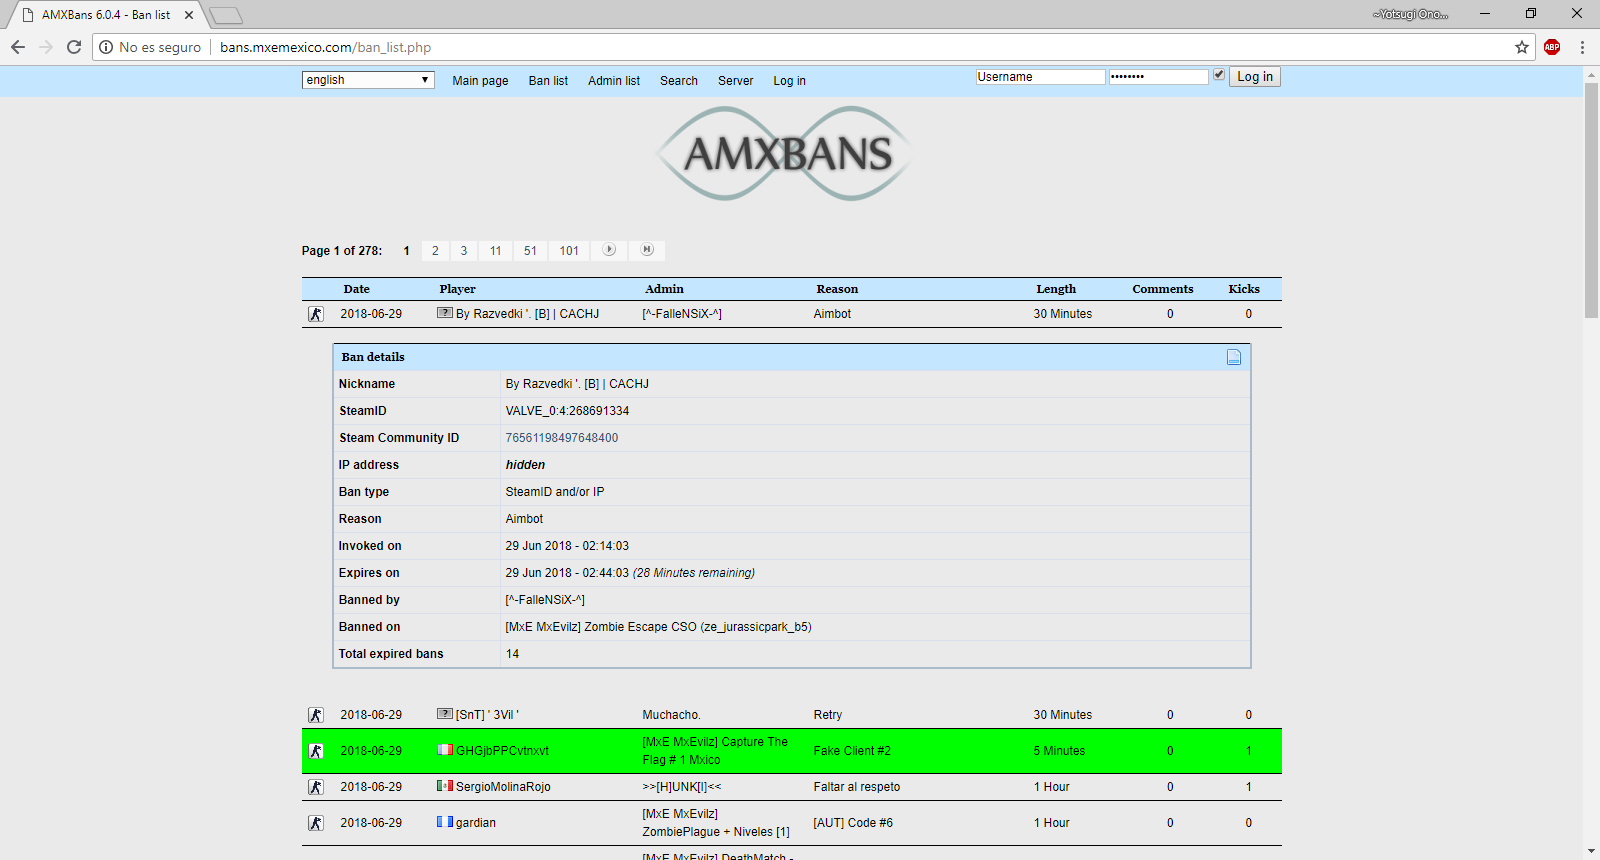
Task: Go to page 3 of ban list
Action: point(464,251)
